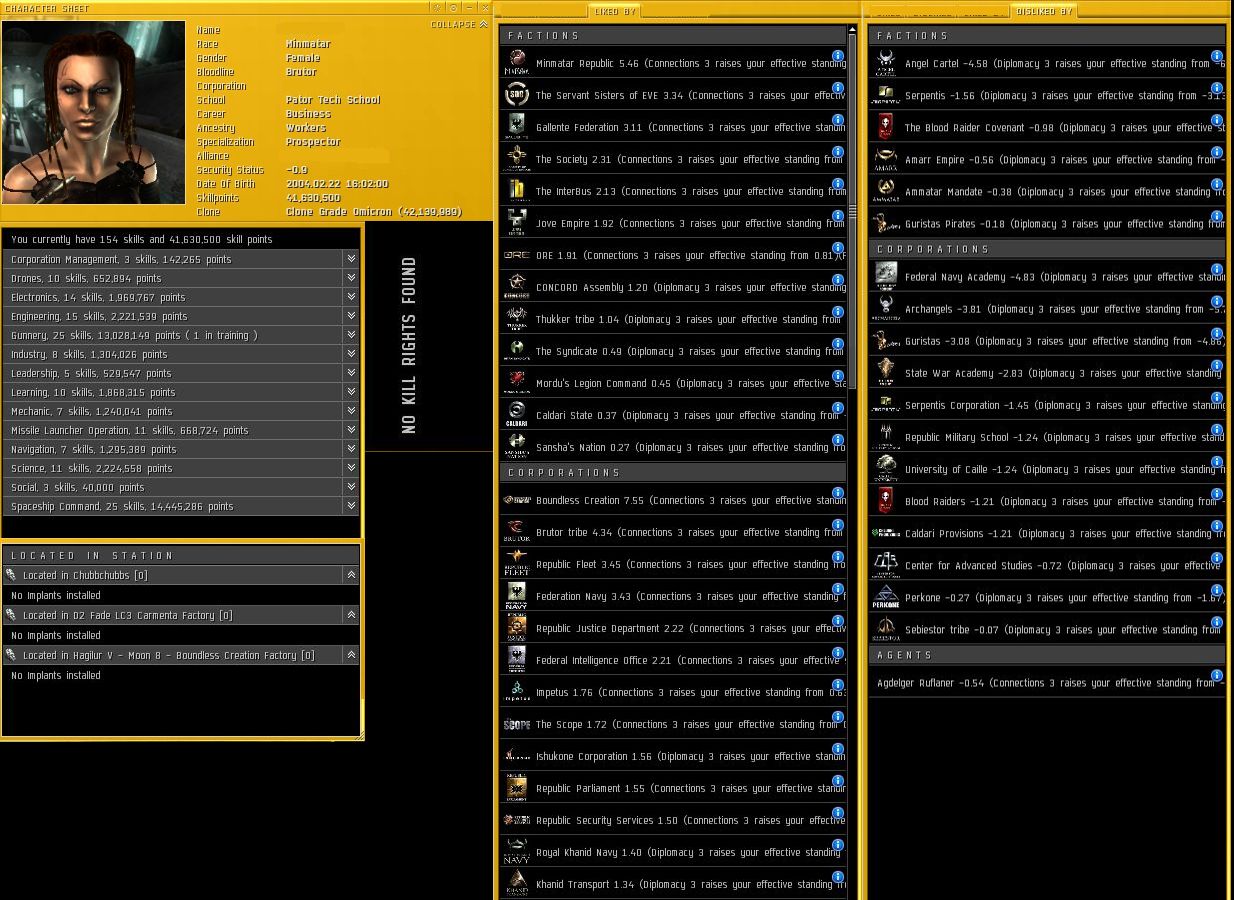Click the Thukker tribe logo
Image resolution: width=1234 pixels, height=900 pixels.
tap(516, 319)
